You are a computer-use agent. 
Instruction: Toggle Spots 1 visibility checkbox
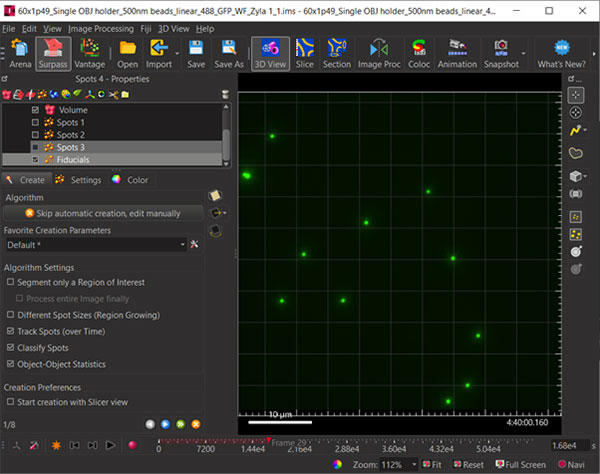(35, 122)
